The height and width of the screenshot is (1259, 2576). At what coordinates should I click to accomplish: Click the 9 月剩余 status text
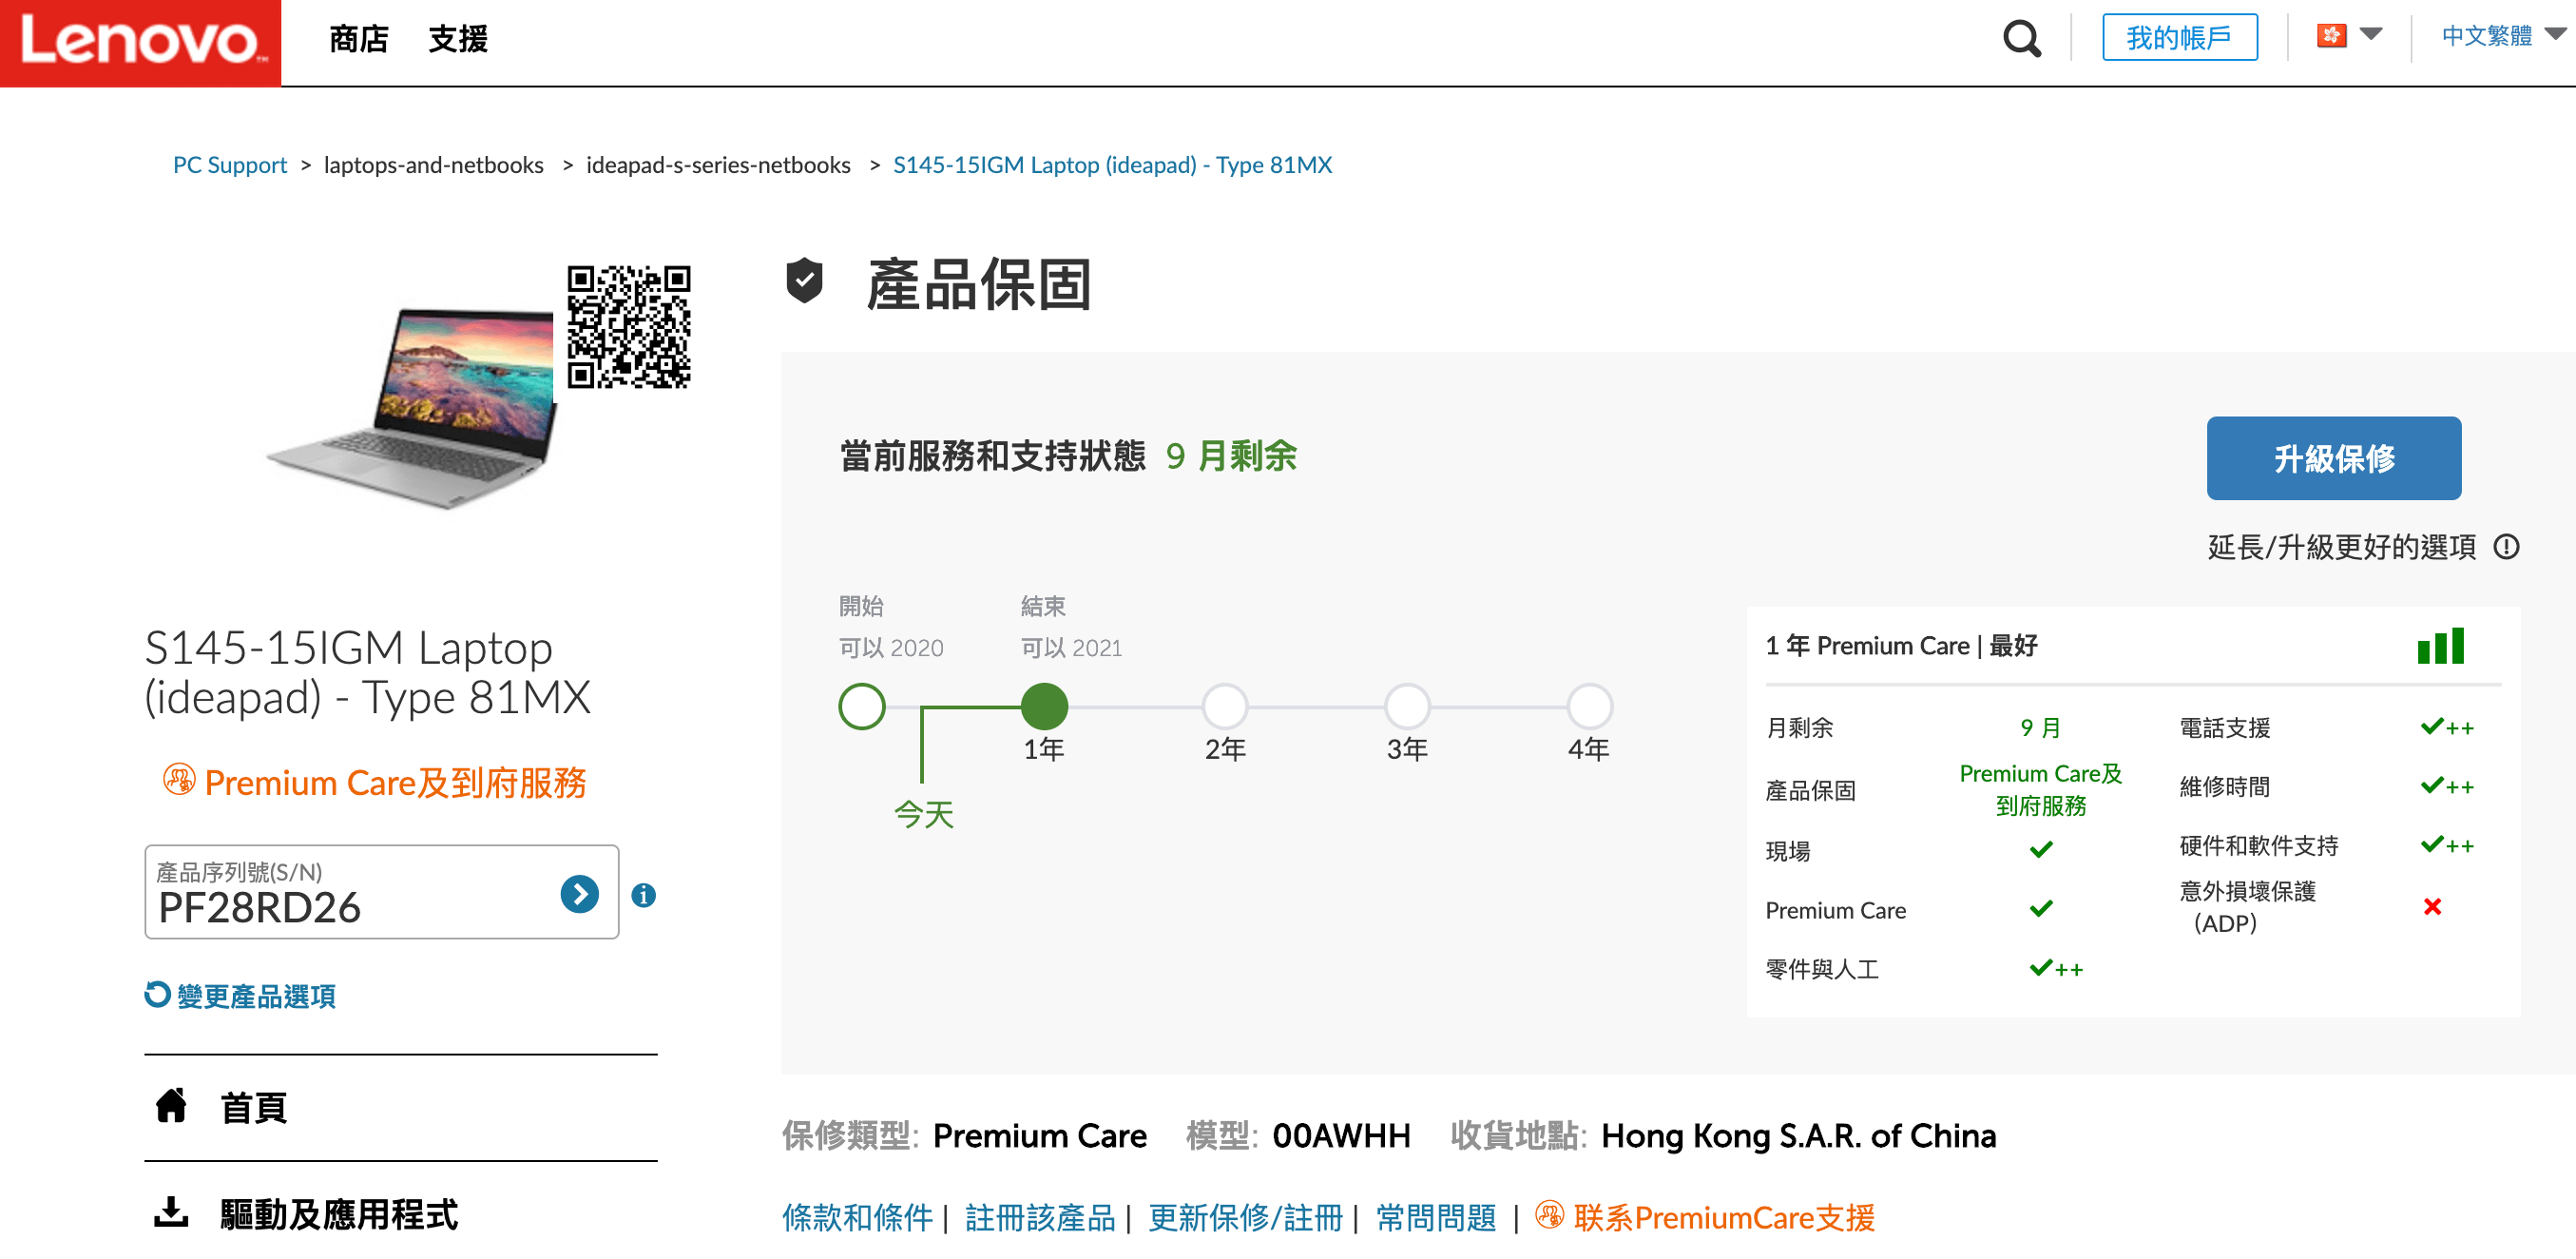coord(1230,456)
